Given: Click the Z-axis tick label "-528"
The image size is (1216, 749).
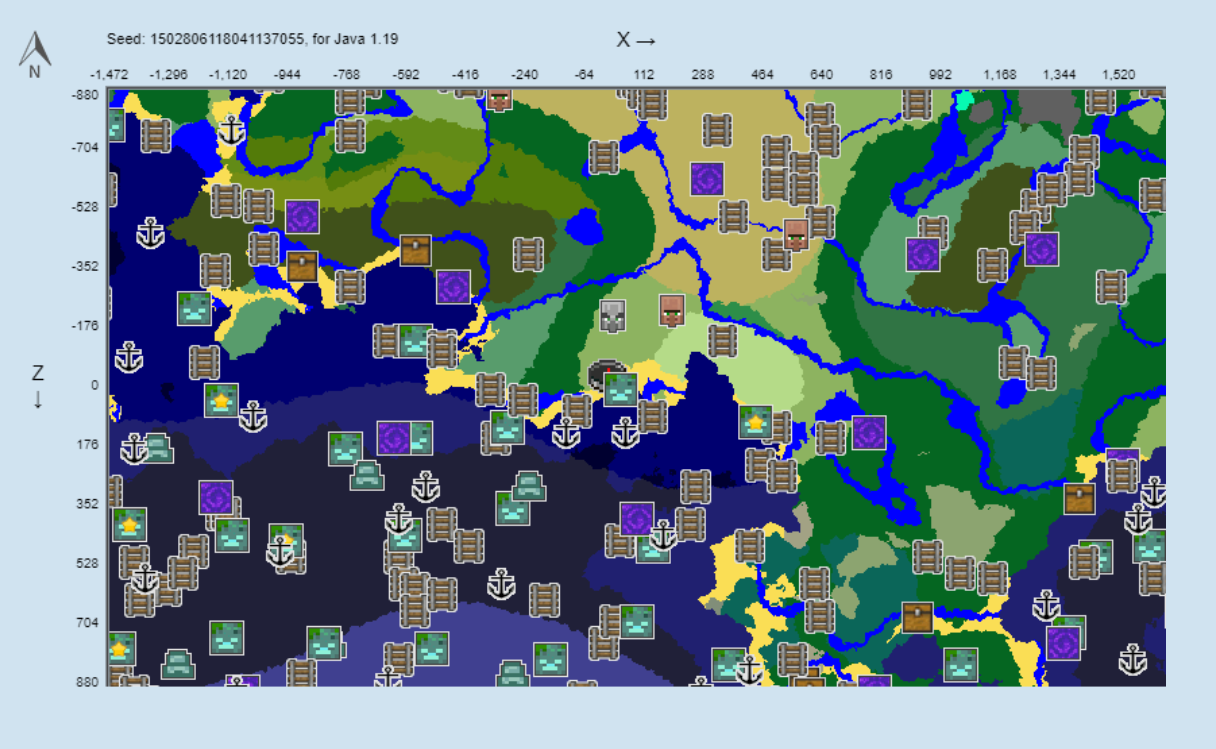Looking at the screenshot, I should click(x=84, y=207).
